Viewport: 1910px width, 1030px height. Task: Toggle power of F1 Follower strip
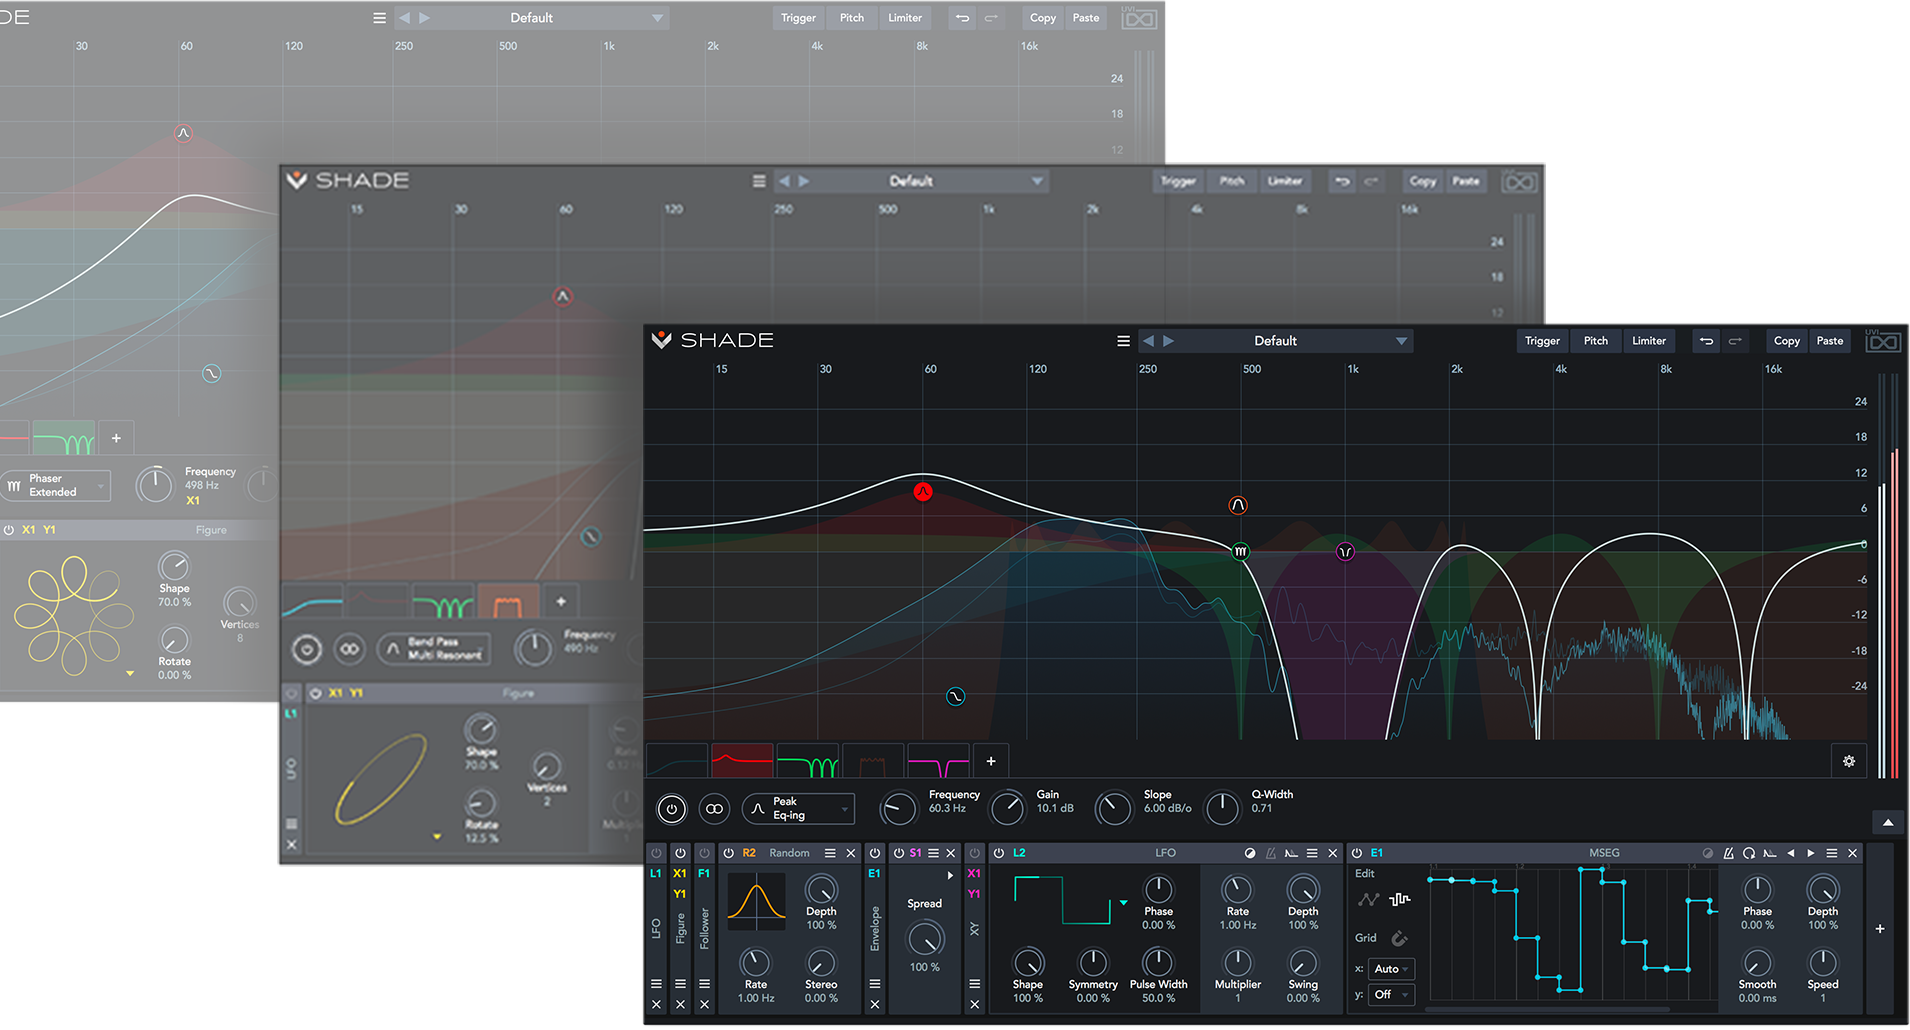coord(704,853)
